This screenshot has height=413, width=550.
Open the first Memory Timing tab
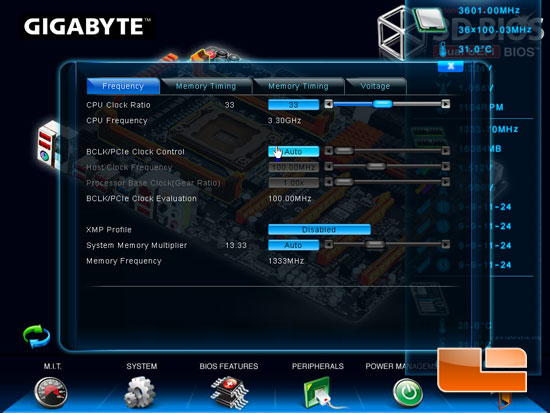coord(206,86)
